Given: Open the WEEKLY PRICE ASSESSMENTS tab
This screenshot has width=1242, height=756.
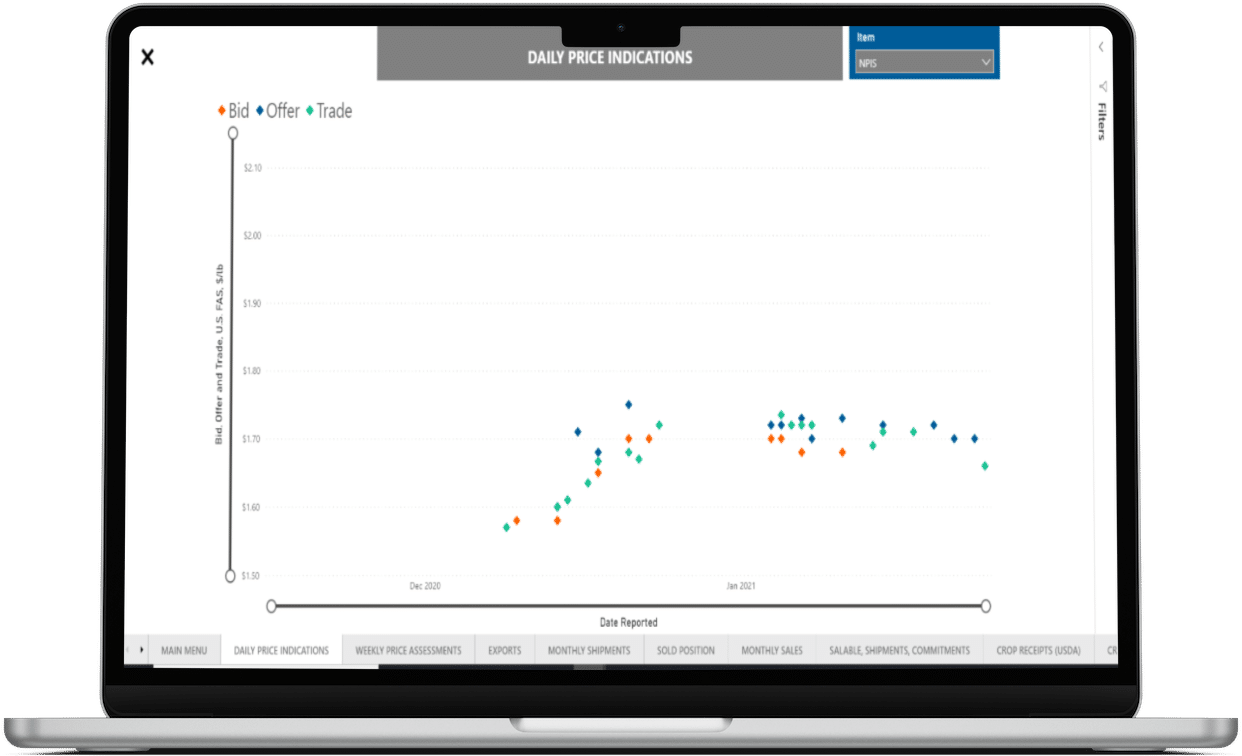Looking at the screenshot, I should coord(408,650).
